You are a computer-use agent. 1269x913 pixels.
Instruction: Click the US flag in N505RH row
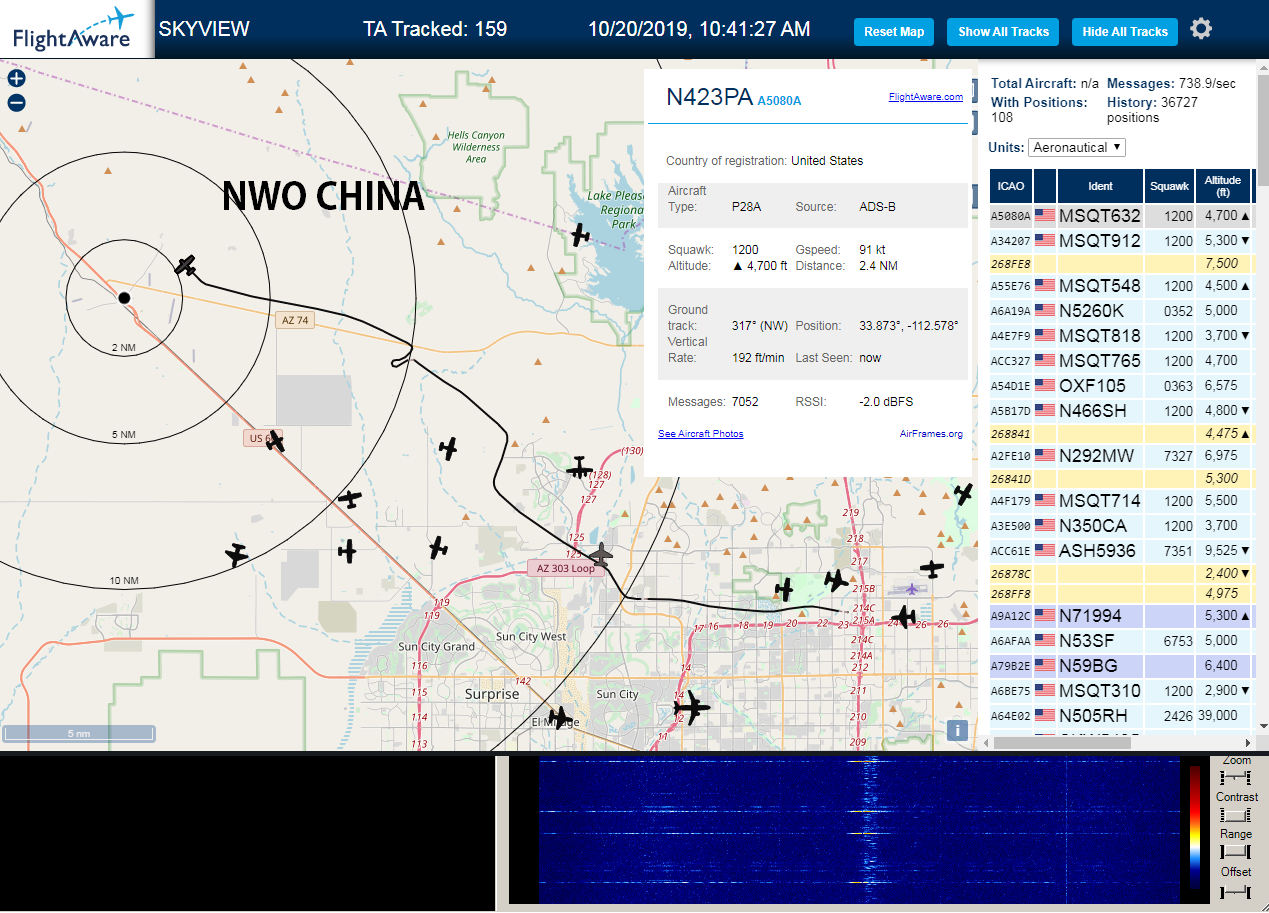[x=1045, y=716]
